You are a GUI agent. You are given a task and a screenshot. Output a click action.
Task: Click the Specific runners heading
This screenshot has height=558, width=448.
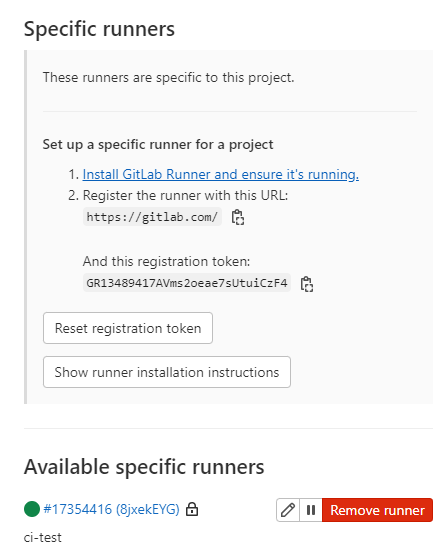point(99,29)
